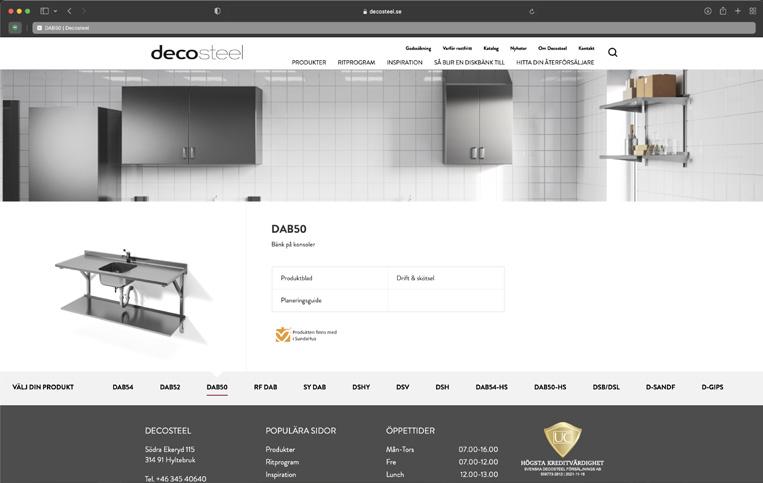Open the footer Ritprogram link

tap(282, 462)
